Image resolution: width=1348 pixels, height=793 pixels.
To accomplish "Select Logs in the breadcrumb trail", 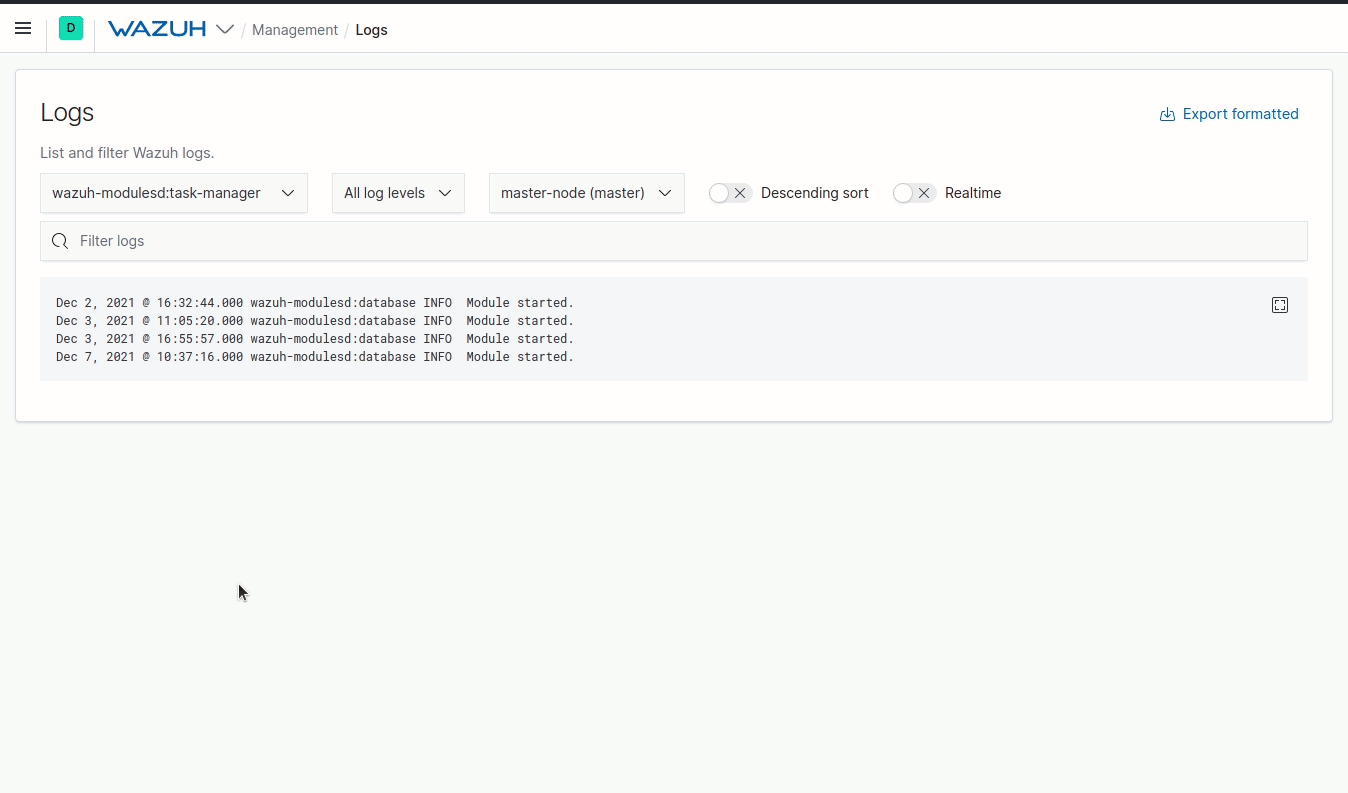I will coord(371,30).
